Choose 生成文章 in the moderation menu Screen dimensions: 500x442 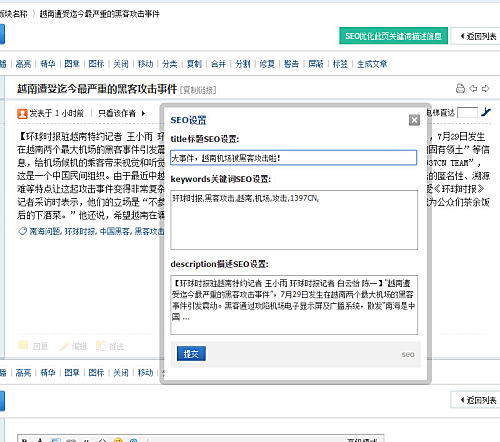pyautogui.click(x=372, y=64)
